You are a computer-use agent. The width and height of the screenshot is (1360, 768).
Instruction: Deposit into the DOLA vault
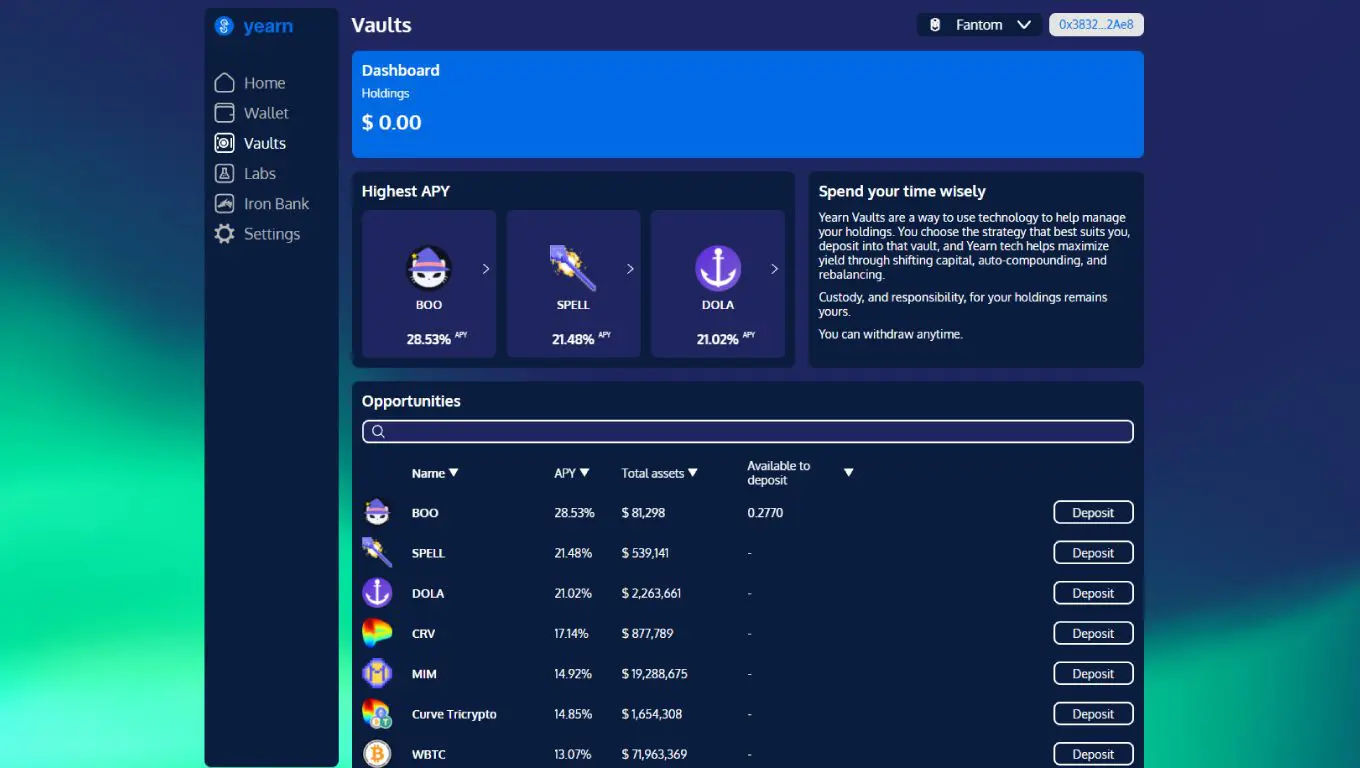click(x=1093, y=593)
